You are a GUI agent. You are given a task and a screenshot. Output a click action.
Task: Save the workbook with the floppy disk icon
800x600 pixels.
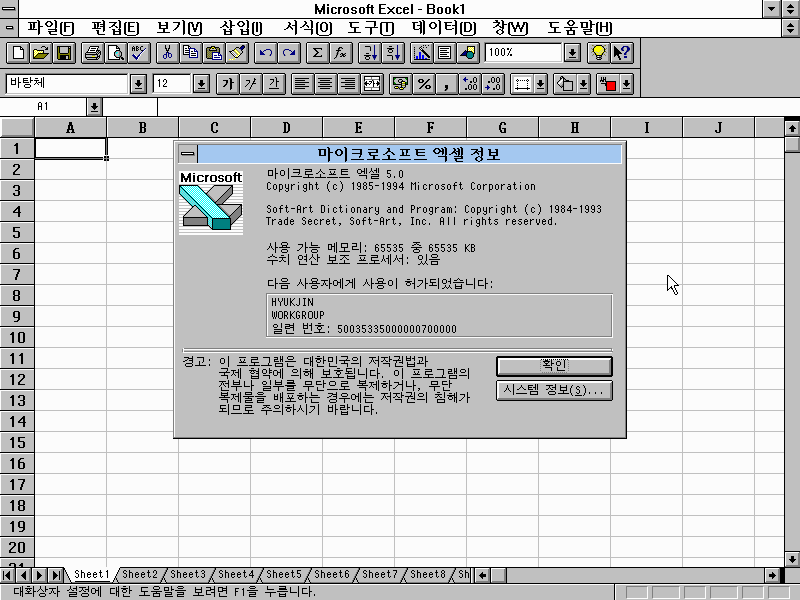(64, 53)
